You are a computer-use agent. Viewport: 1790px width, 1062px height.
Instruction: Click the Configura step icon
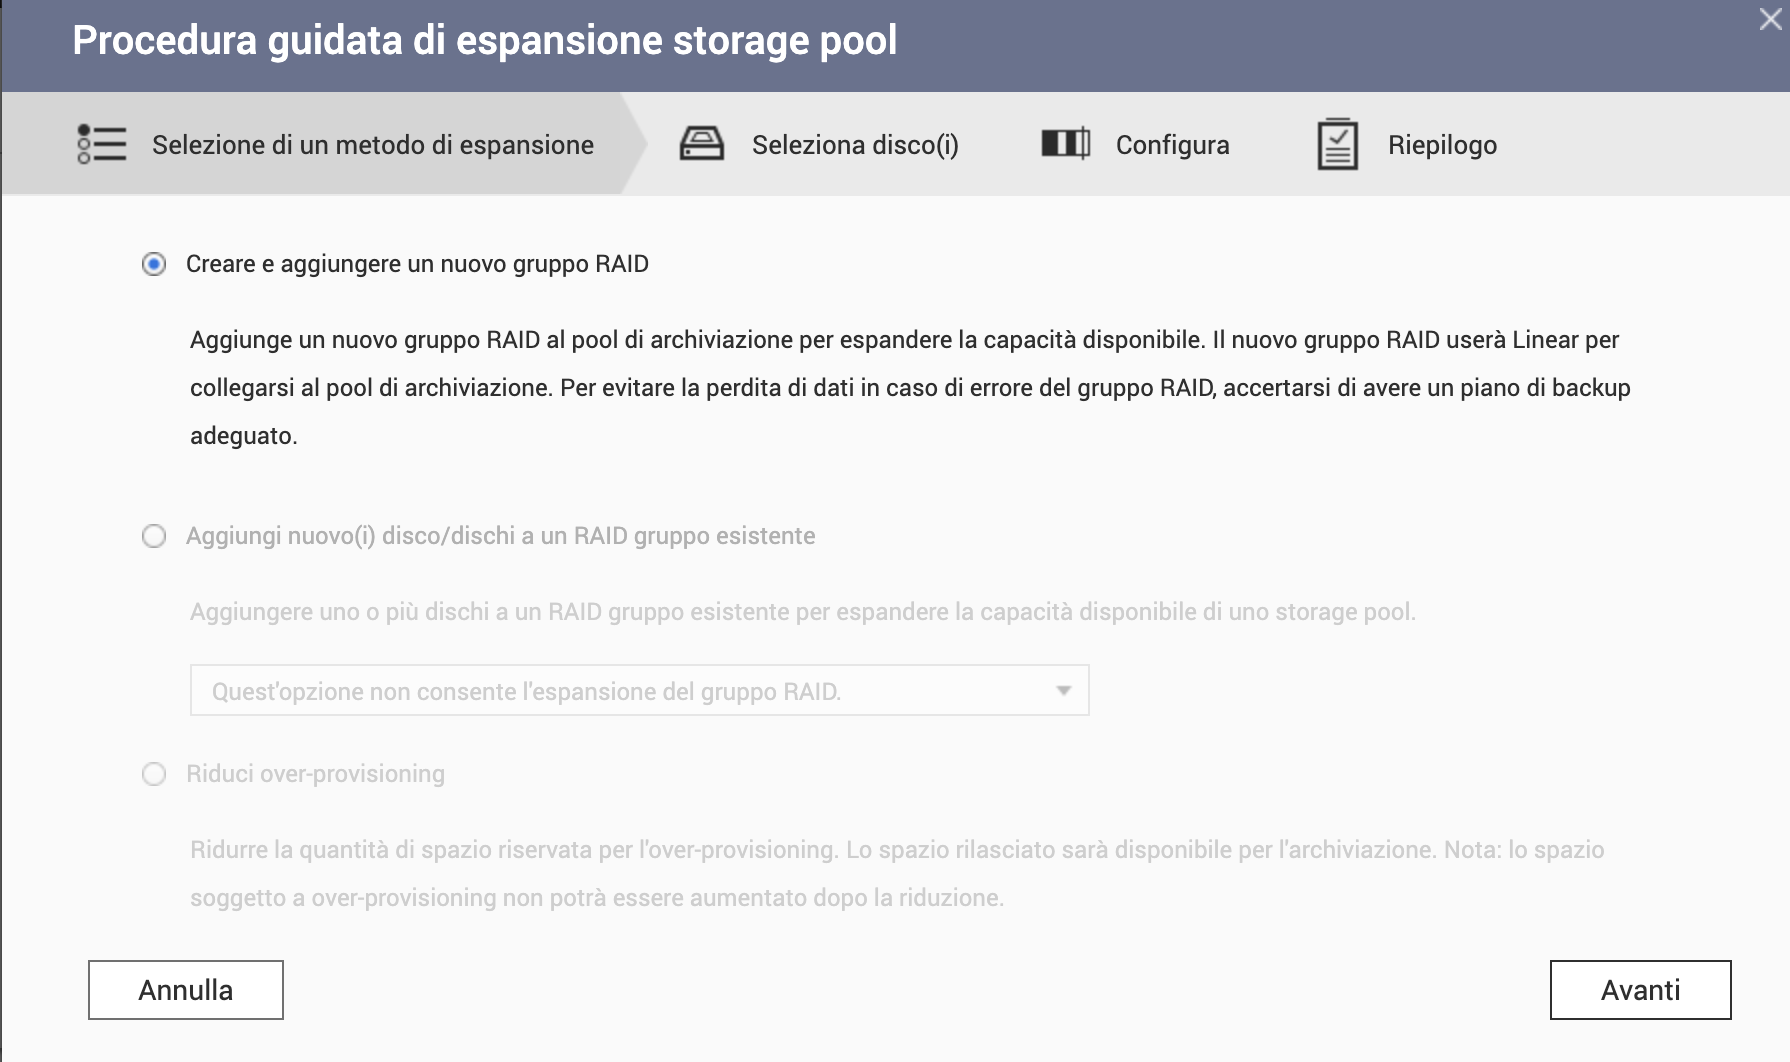[x=1065, y=144]
